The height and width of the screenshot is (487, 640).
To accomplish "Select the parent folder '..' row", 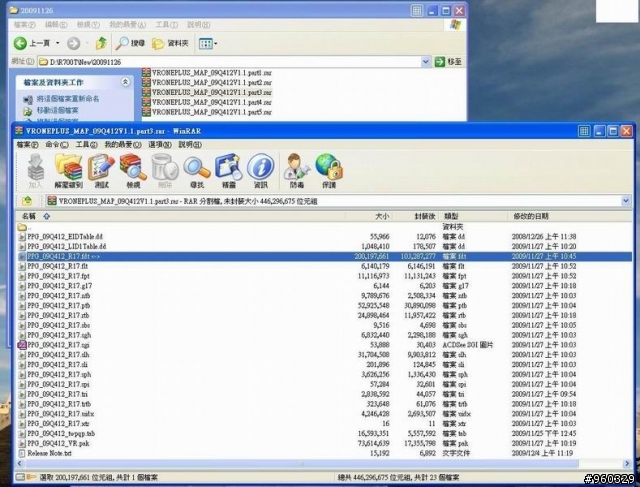I will tap(325, 227).
